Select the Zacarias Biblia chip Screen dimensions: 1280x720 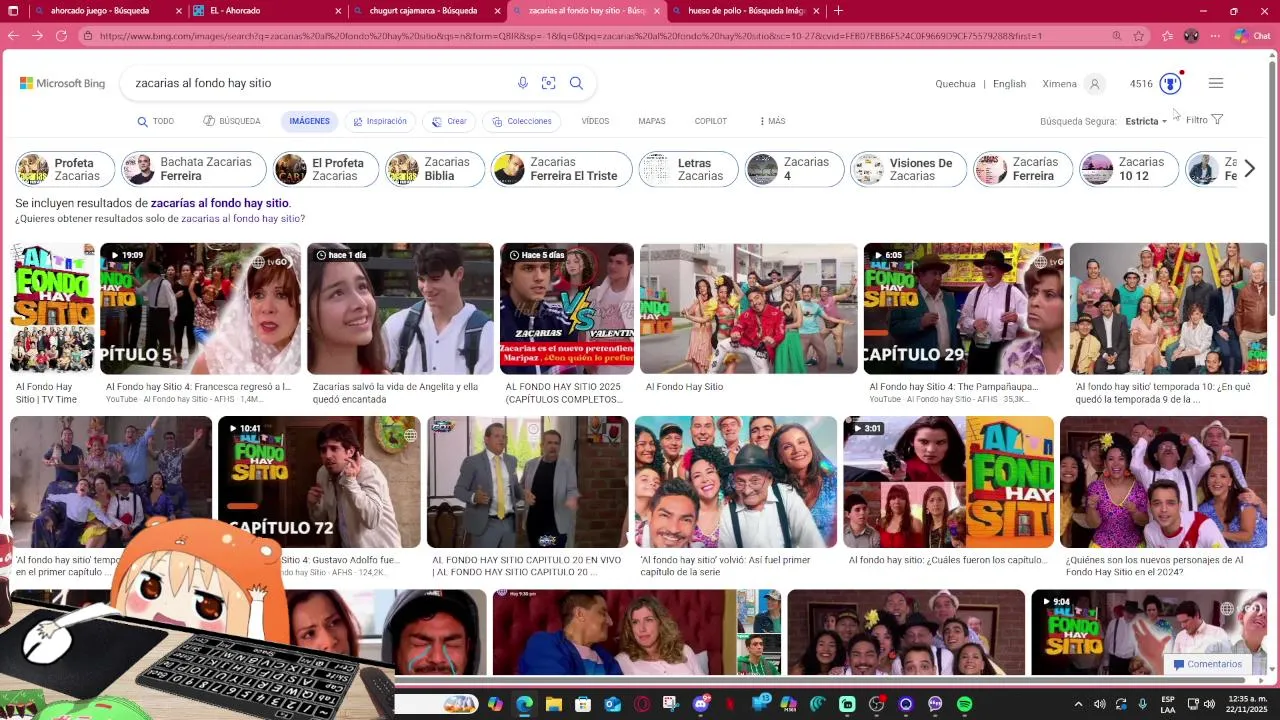435,169
